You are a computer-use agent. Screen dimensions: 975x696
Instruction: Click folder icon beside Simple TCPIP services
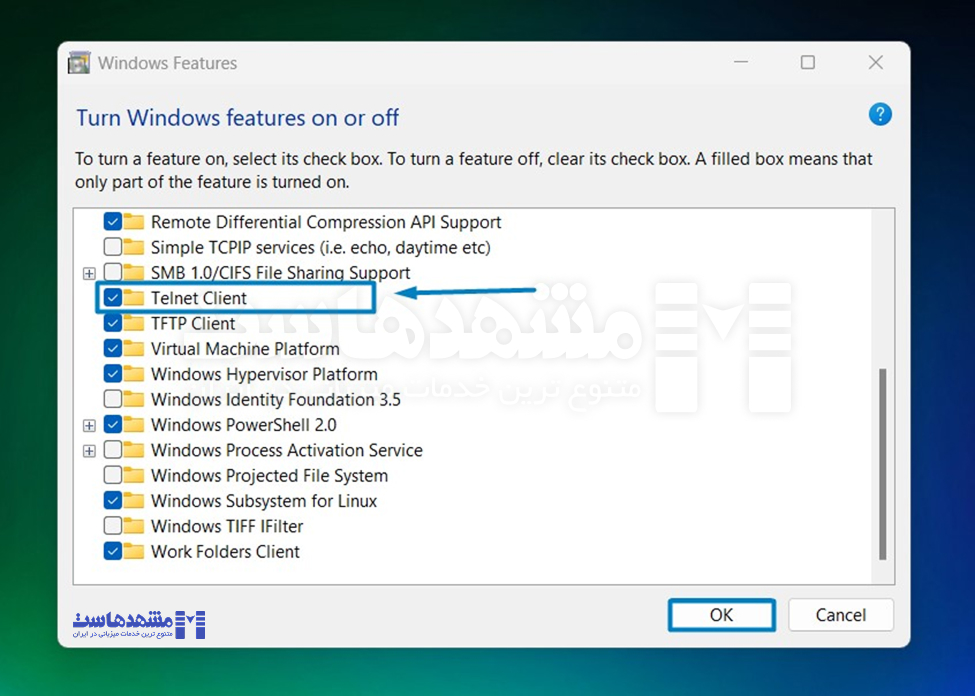[133, 247]
